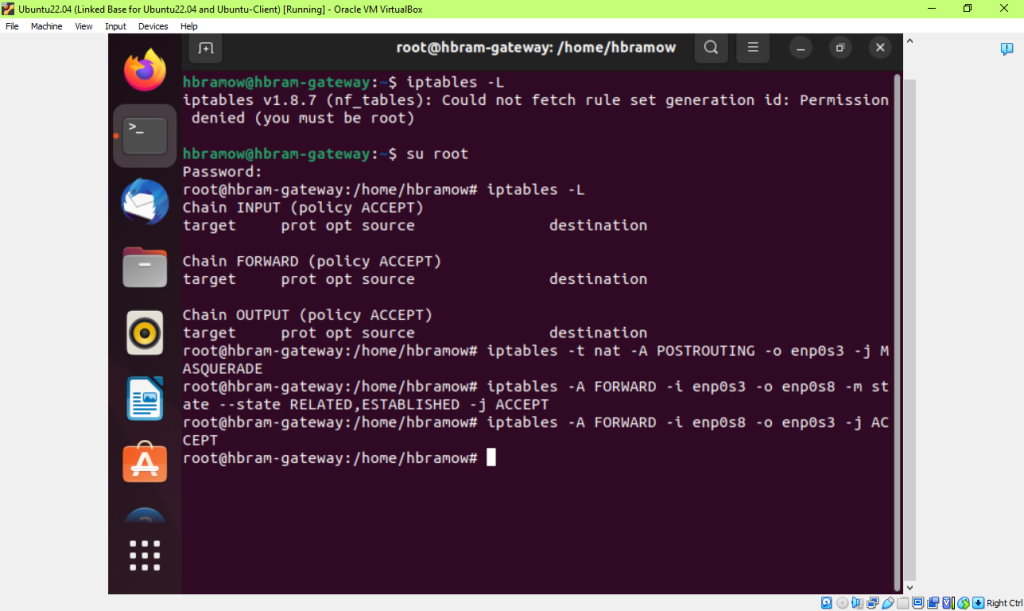Click the recording status icon
This screenshot has height=611, width=1024.
pos(933,603)
